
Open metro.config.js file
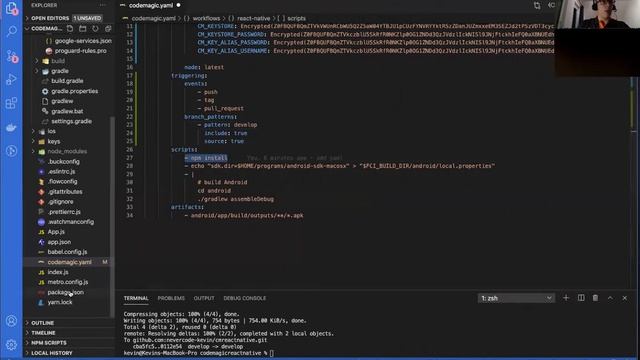pos(68,282)
